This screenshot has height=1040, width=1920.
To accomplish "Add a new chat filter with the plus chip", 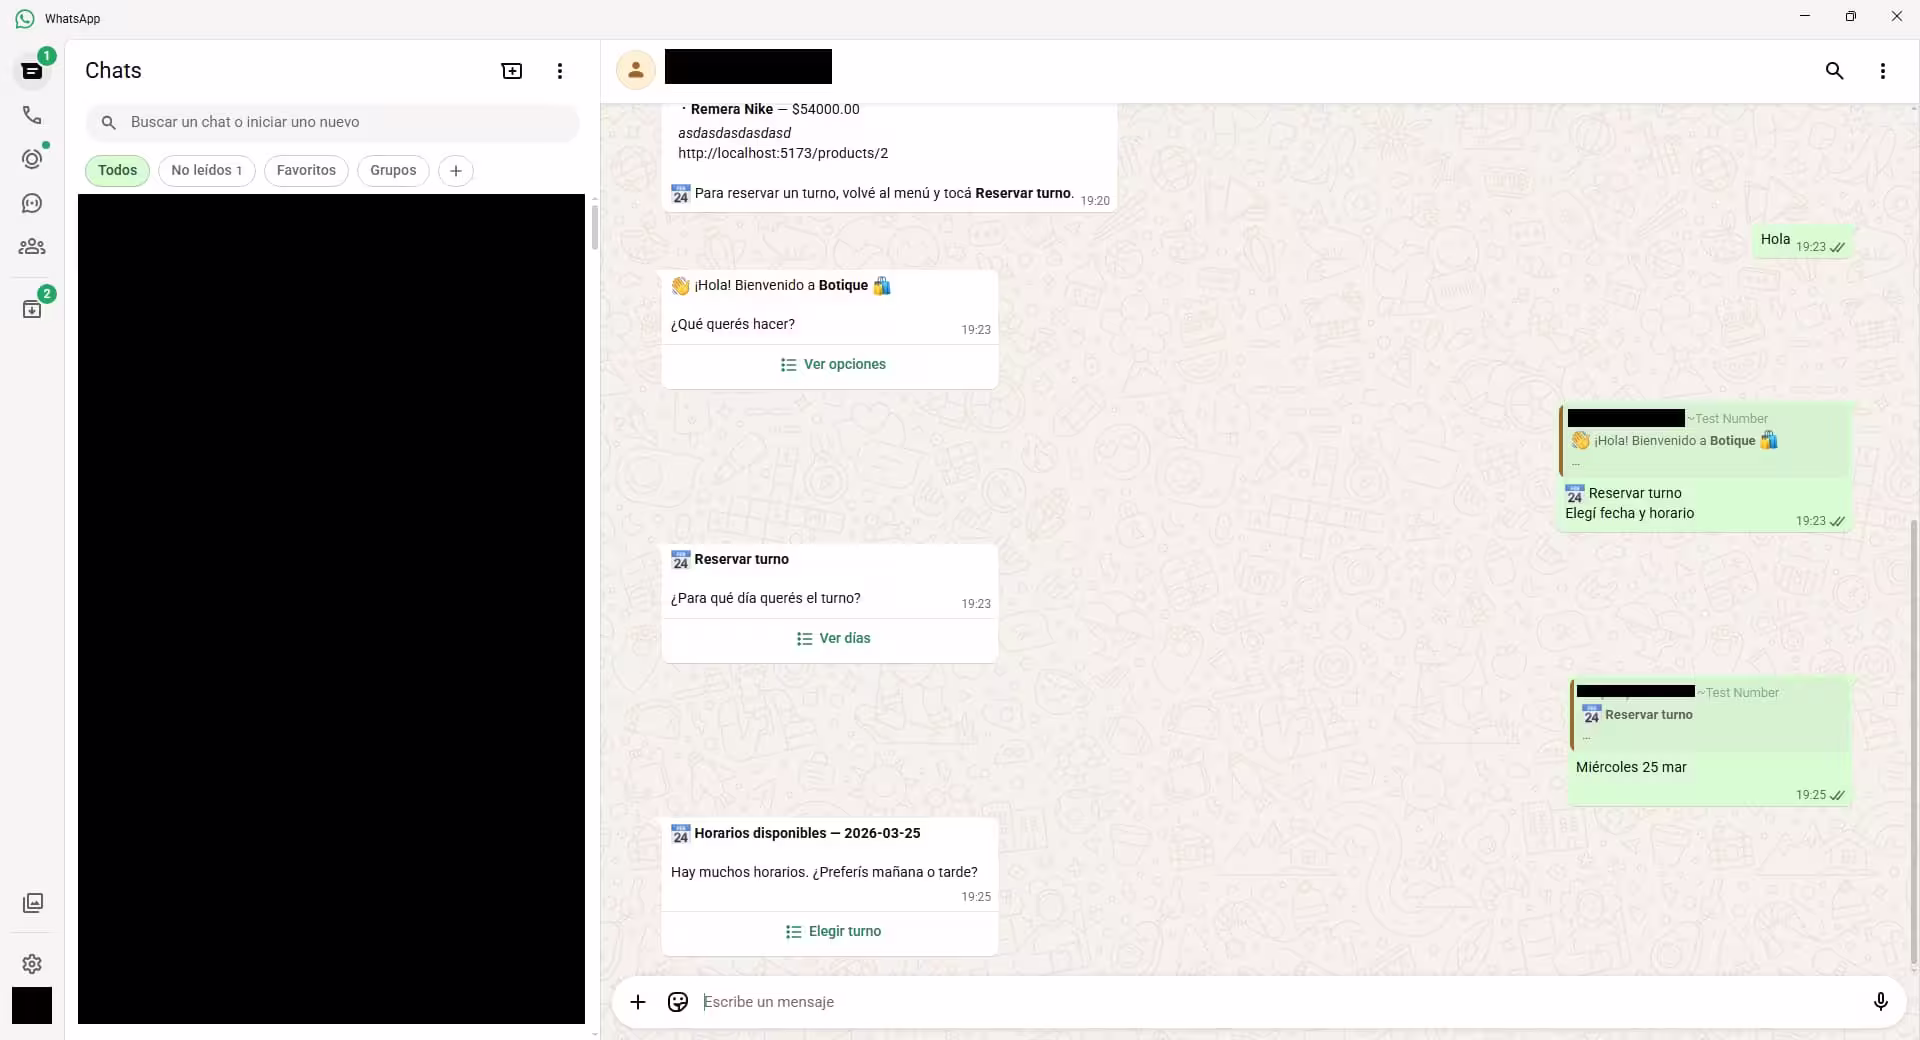I will pos(455,170).
